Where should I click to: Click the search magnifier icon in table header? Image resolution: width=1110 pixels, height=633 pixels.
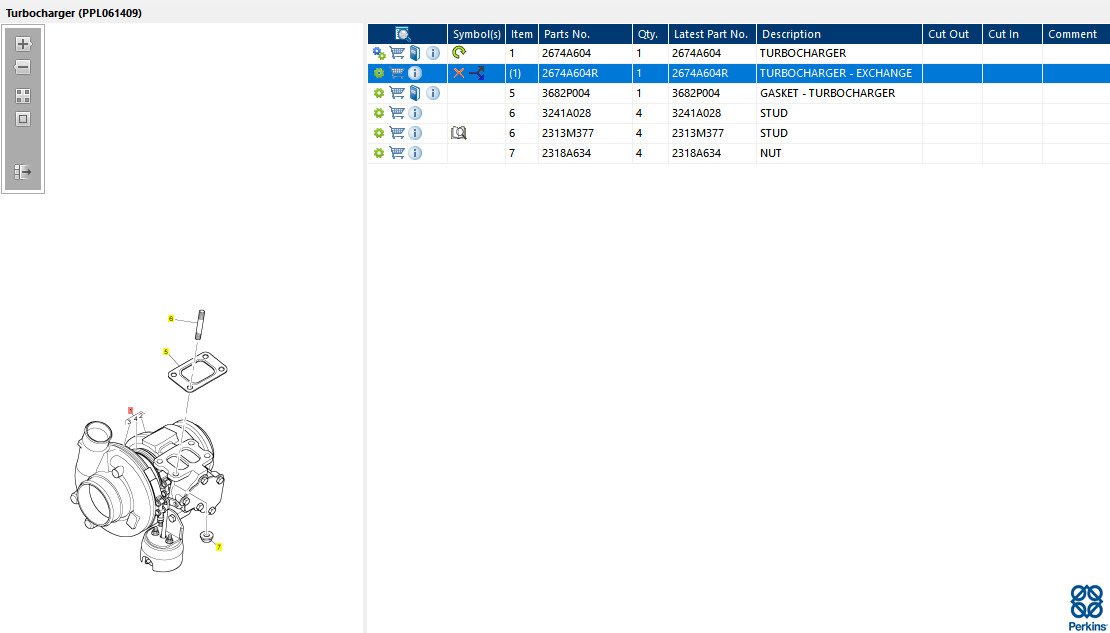pos(403,34)
